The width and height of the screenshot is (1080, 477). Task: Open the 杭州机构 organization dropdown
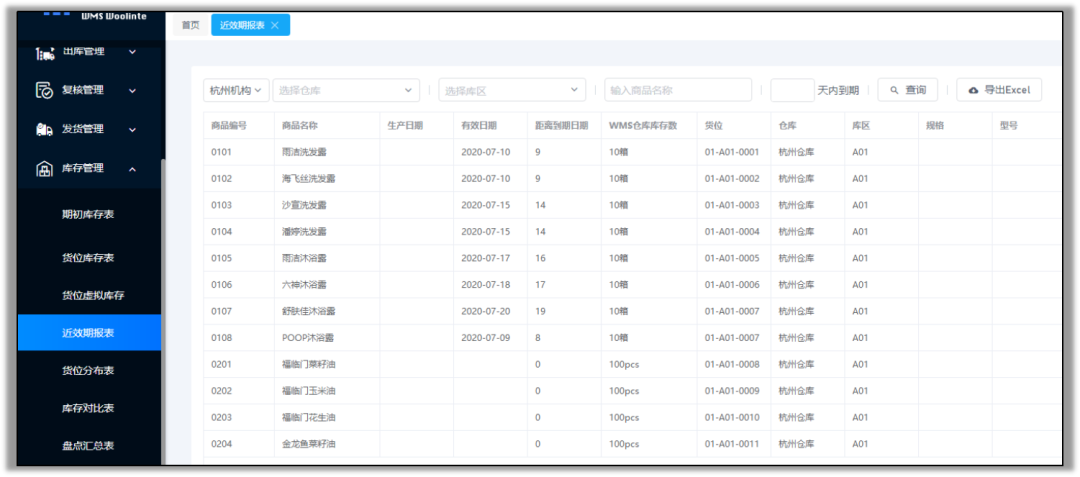click(x=236, y=90)
